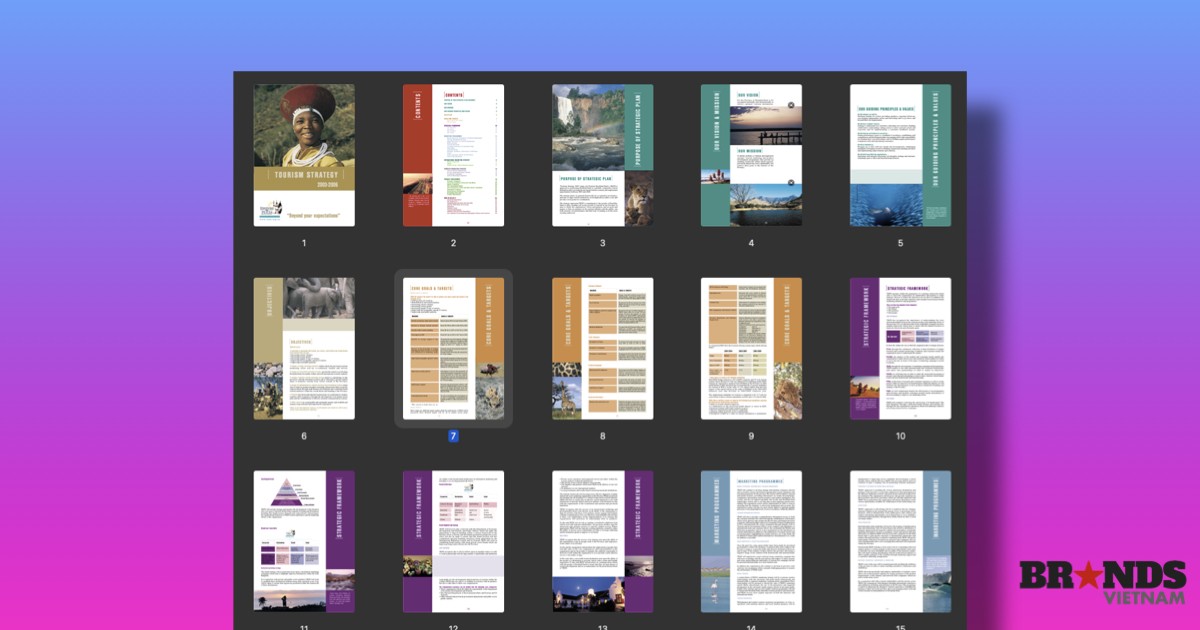Open the purple Strategic Framework page 10
This screenshot has height=630, width=1200.
click(x=900, y=348)
